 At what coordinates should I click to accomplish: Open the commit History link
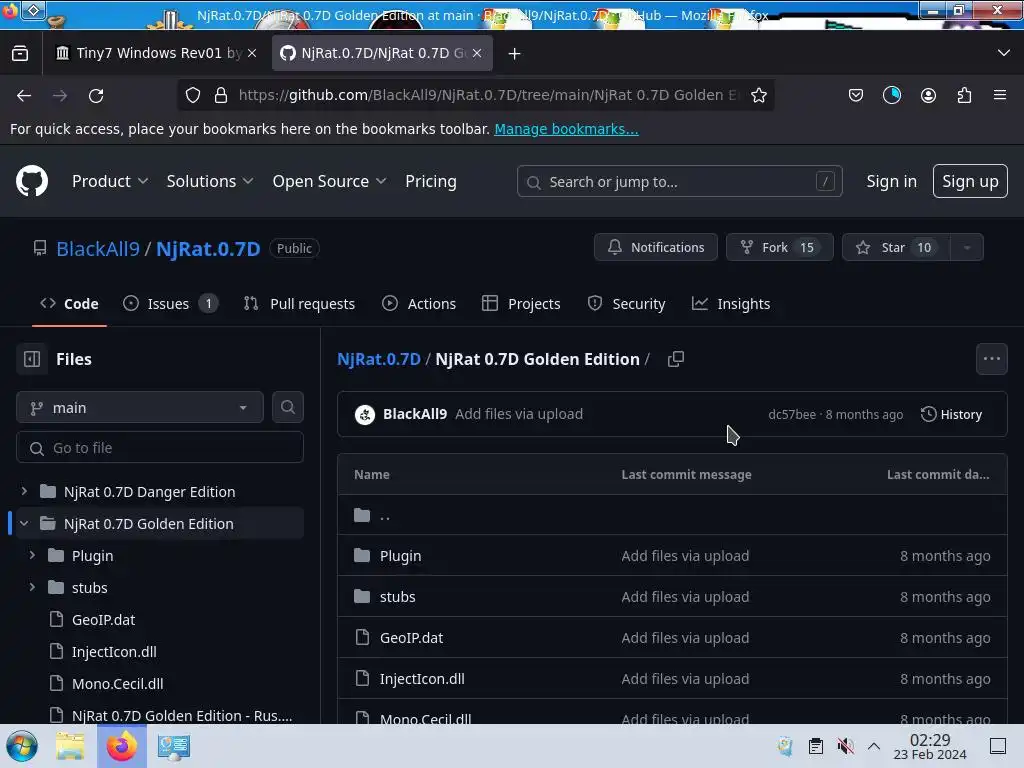pyautogui.click(x=952, y=414)
